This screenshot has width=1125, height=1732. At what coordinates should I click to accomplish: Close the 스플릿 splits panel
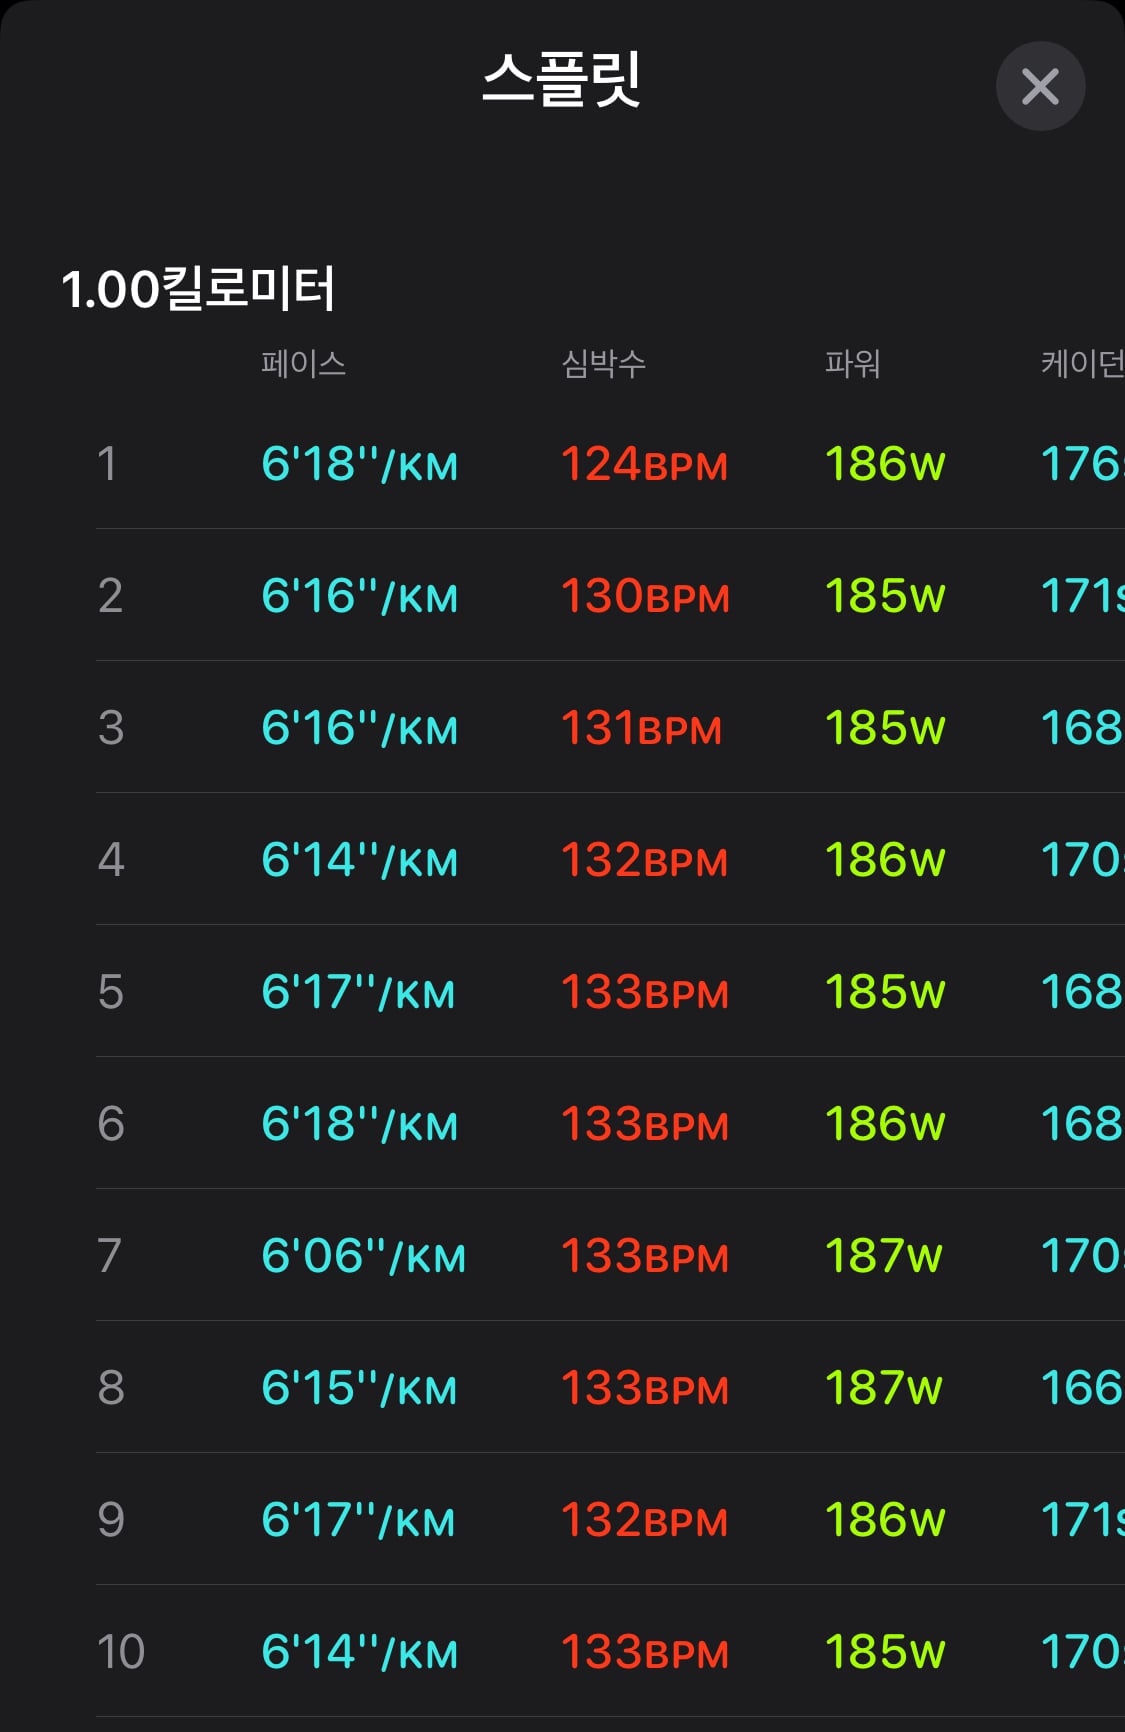pyautogui.click(x=1040, y=86)
